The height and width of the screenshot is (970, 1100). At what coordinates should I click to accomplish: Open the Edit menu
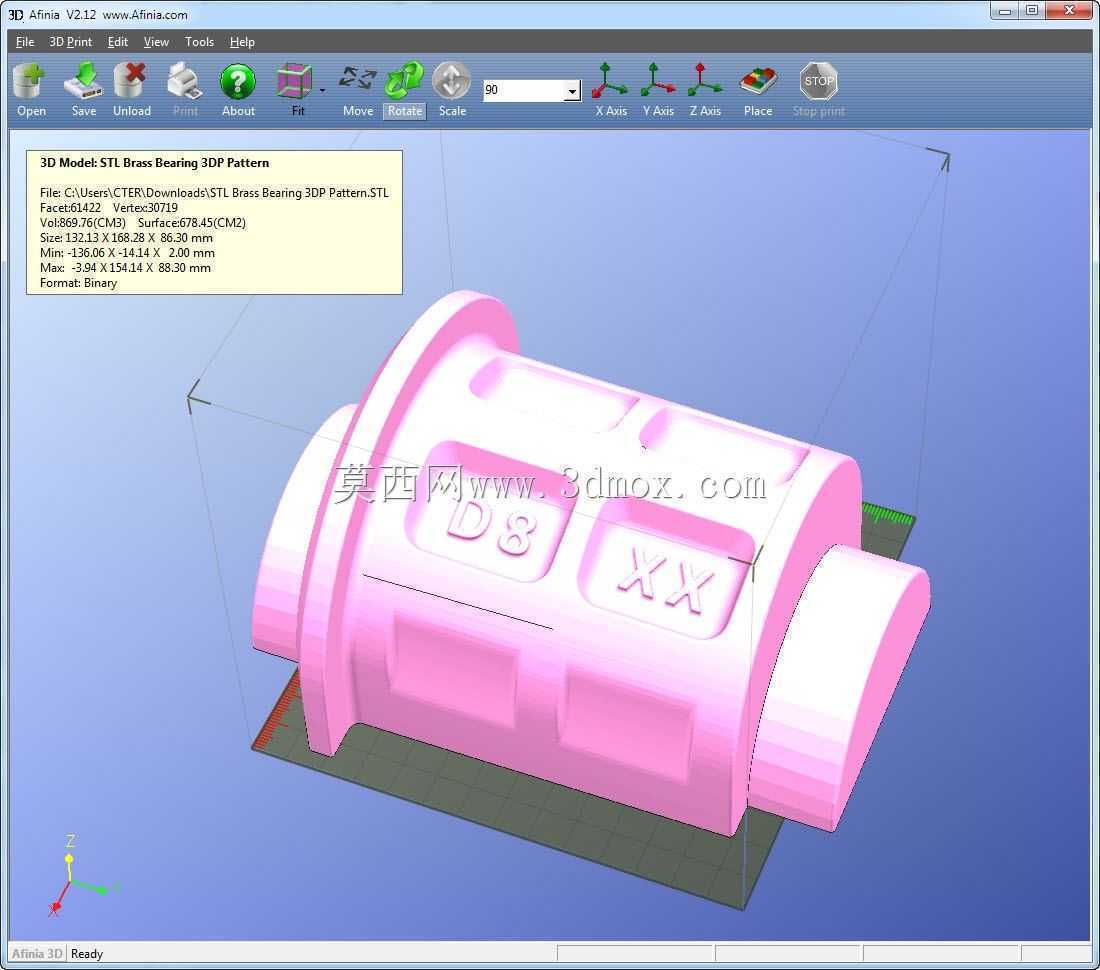(x=117, y=42)
